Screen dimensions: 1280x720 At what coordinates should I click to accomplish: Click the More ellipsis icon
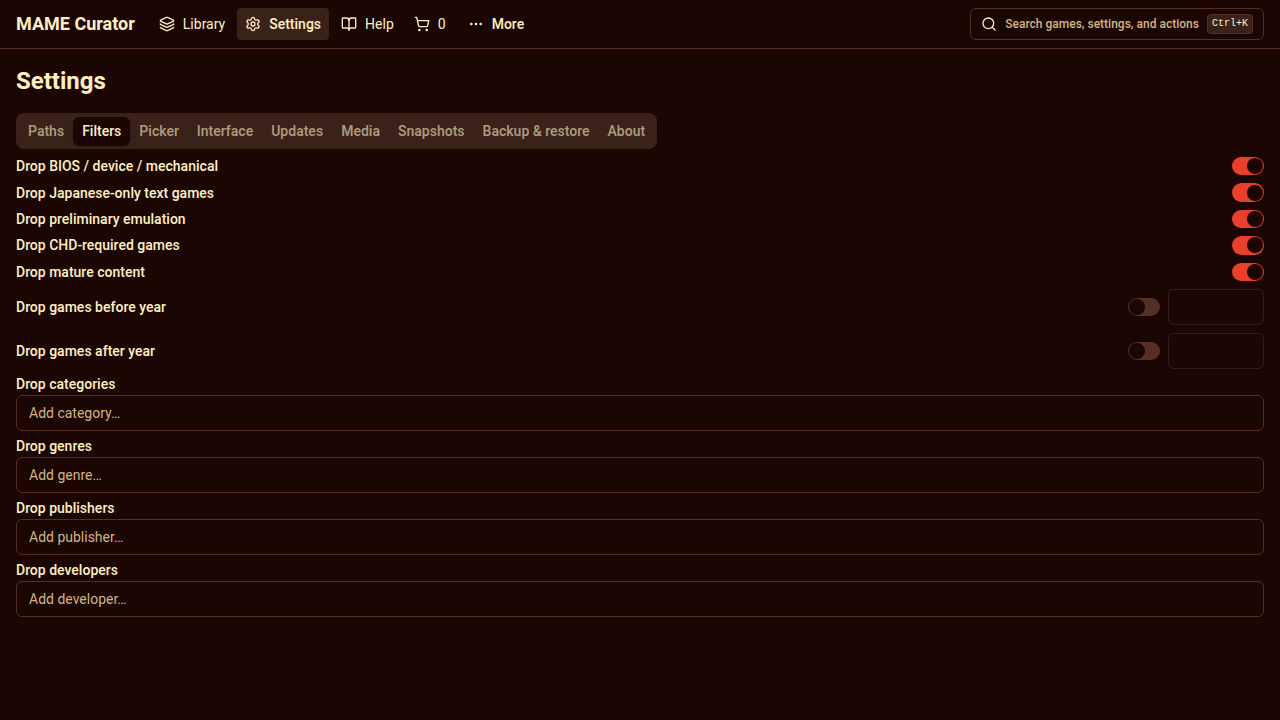(476, 24)
